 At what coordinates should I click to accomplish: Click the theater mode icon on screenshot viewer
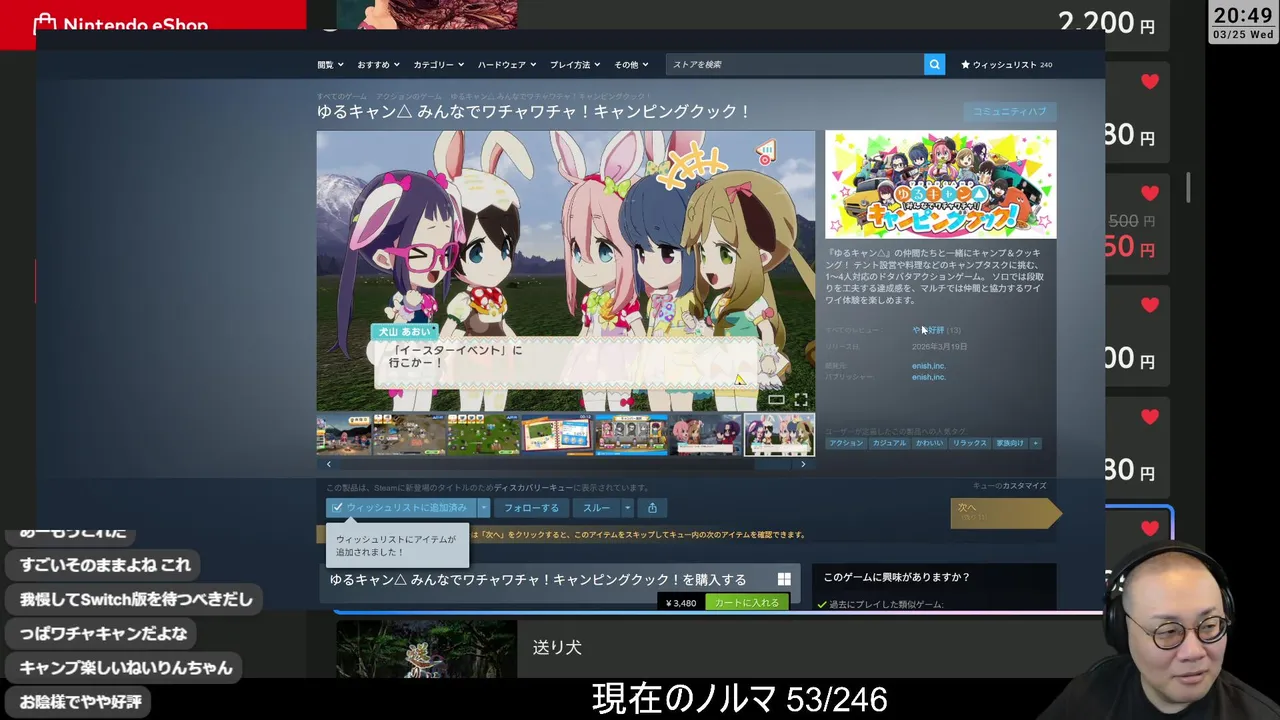[x=776, y=399]
